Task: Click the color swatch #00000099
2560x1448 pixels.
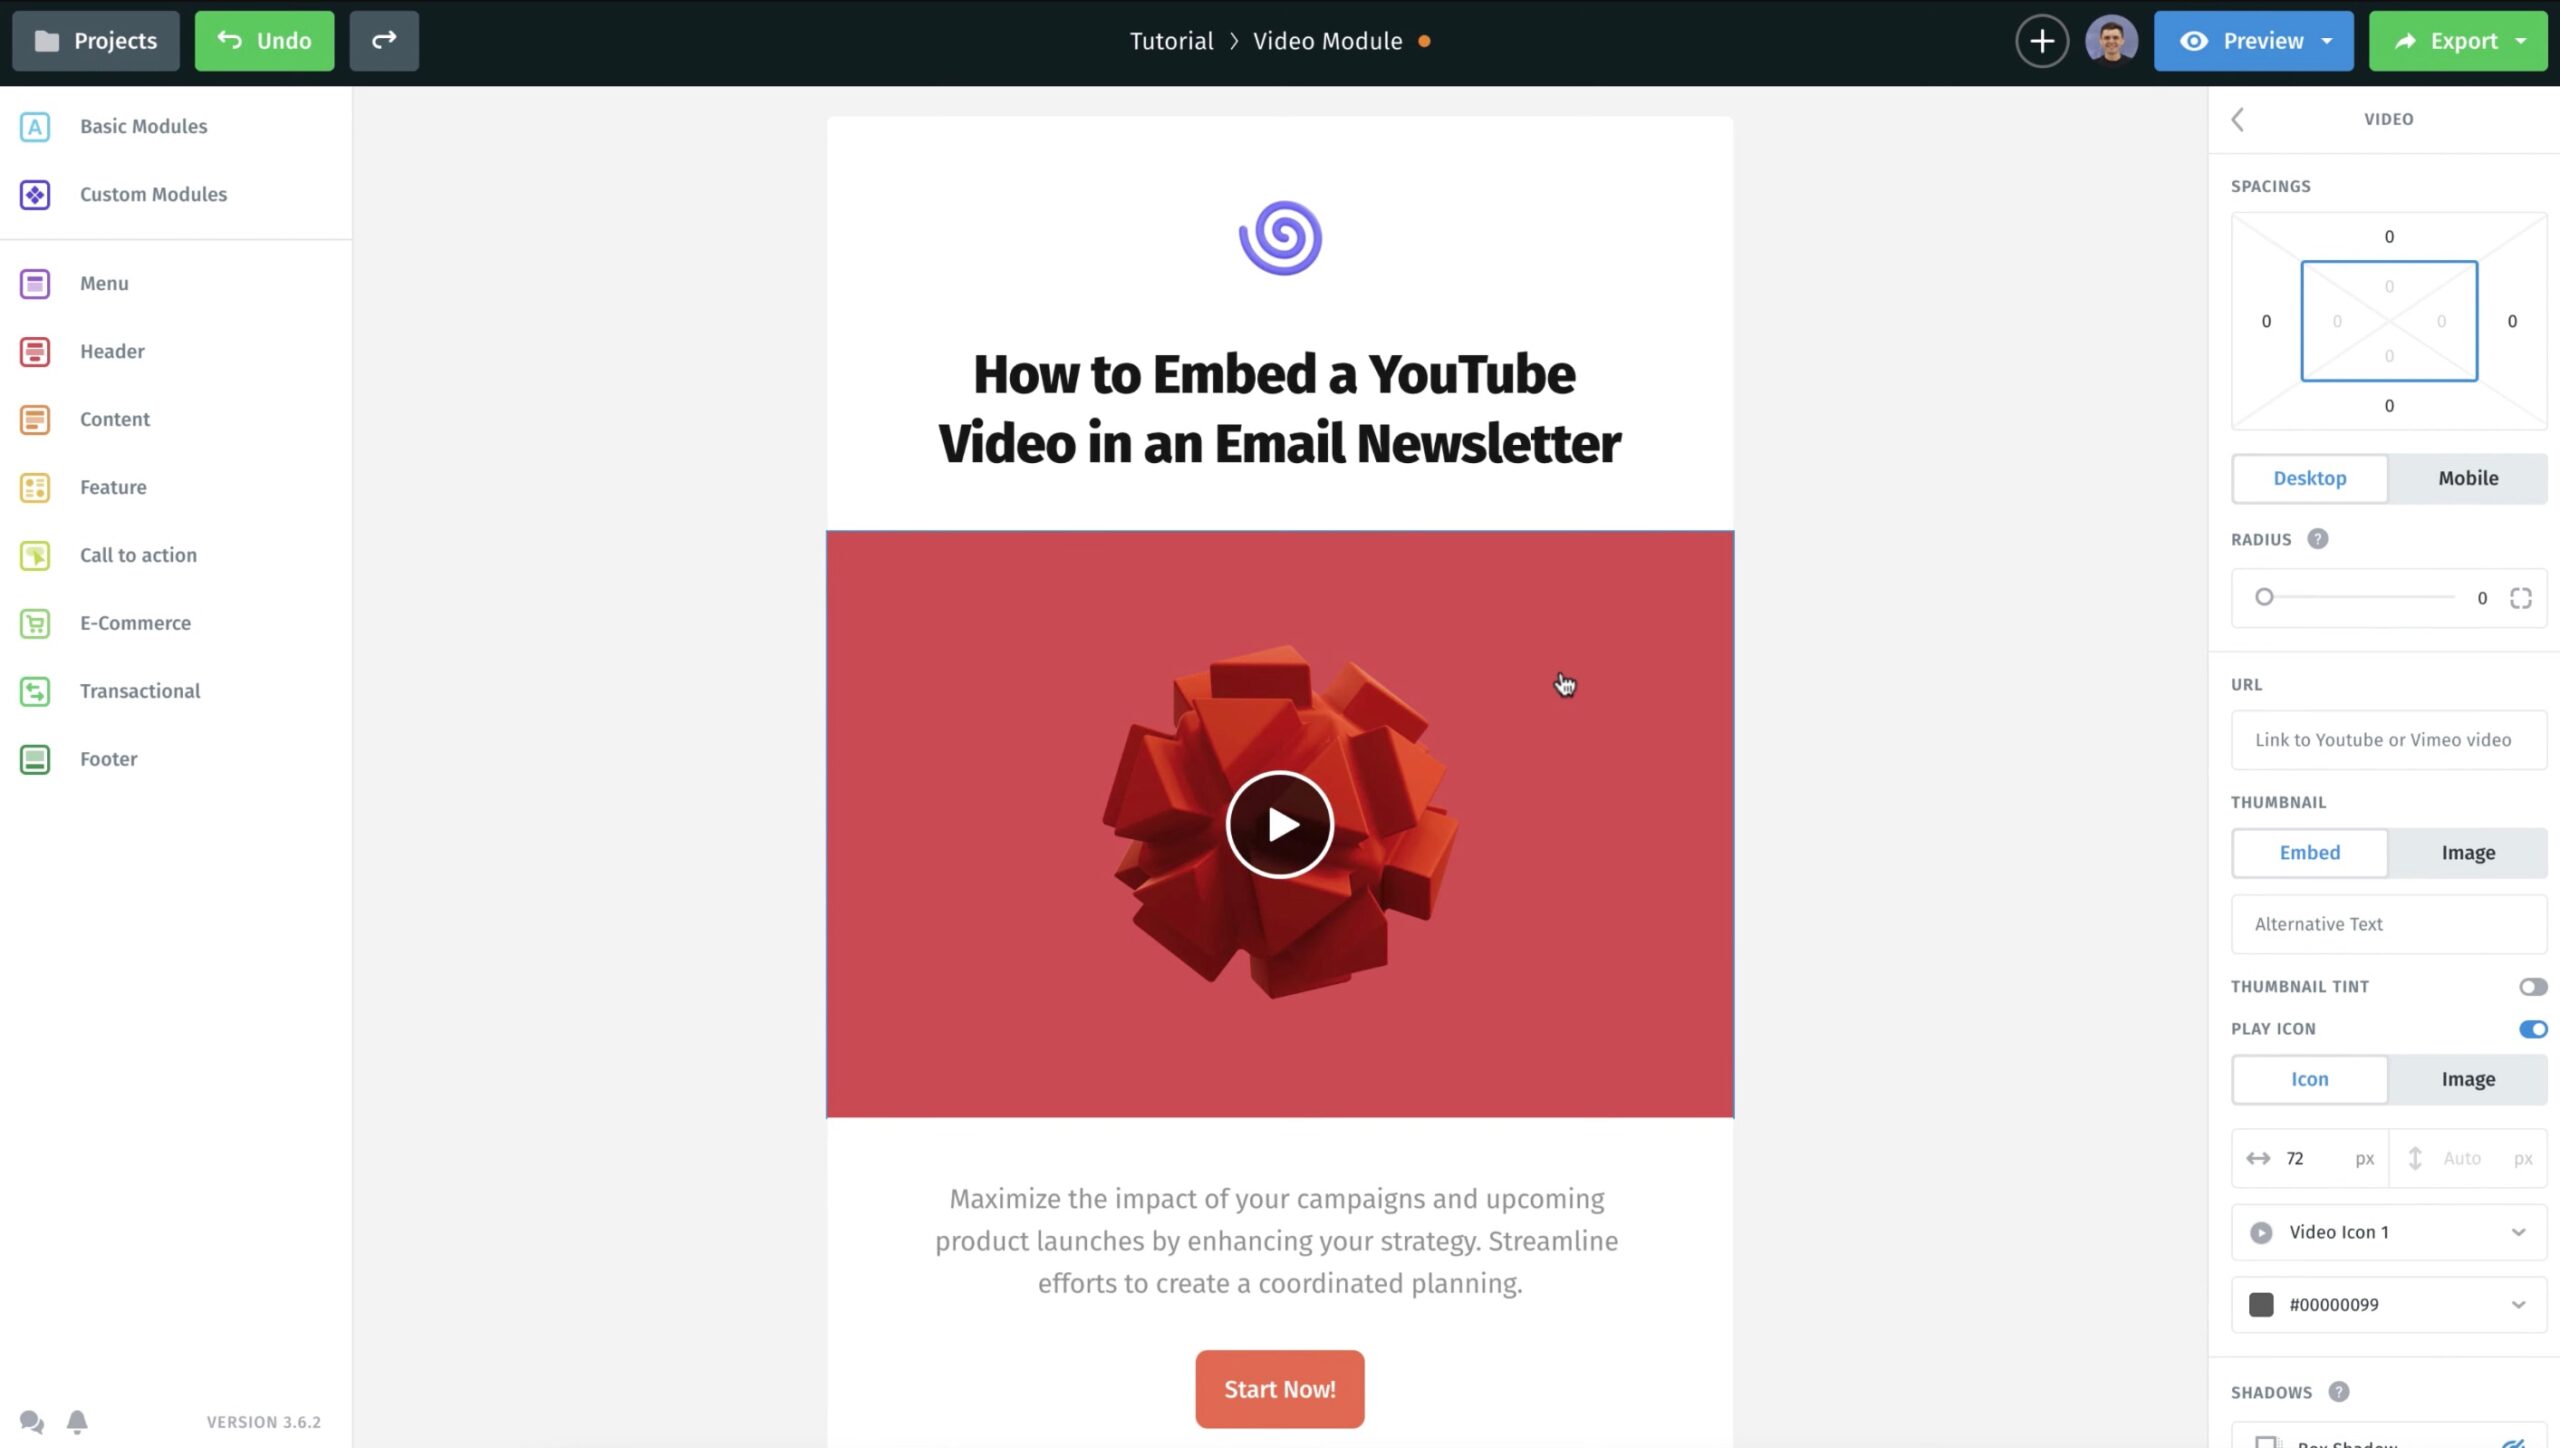Action: point(2261,1304)
